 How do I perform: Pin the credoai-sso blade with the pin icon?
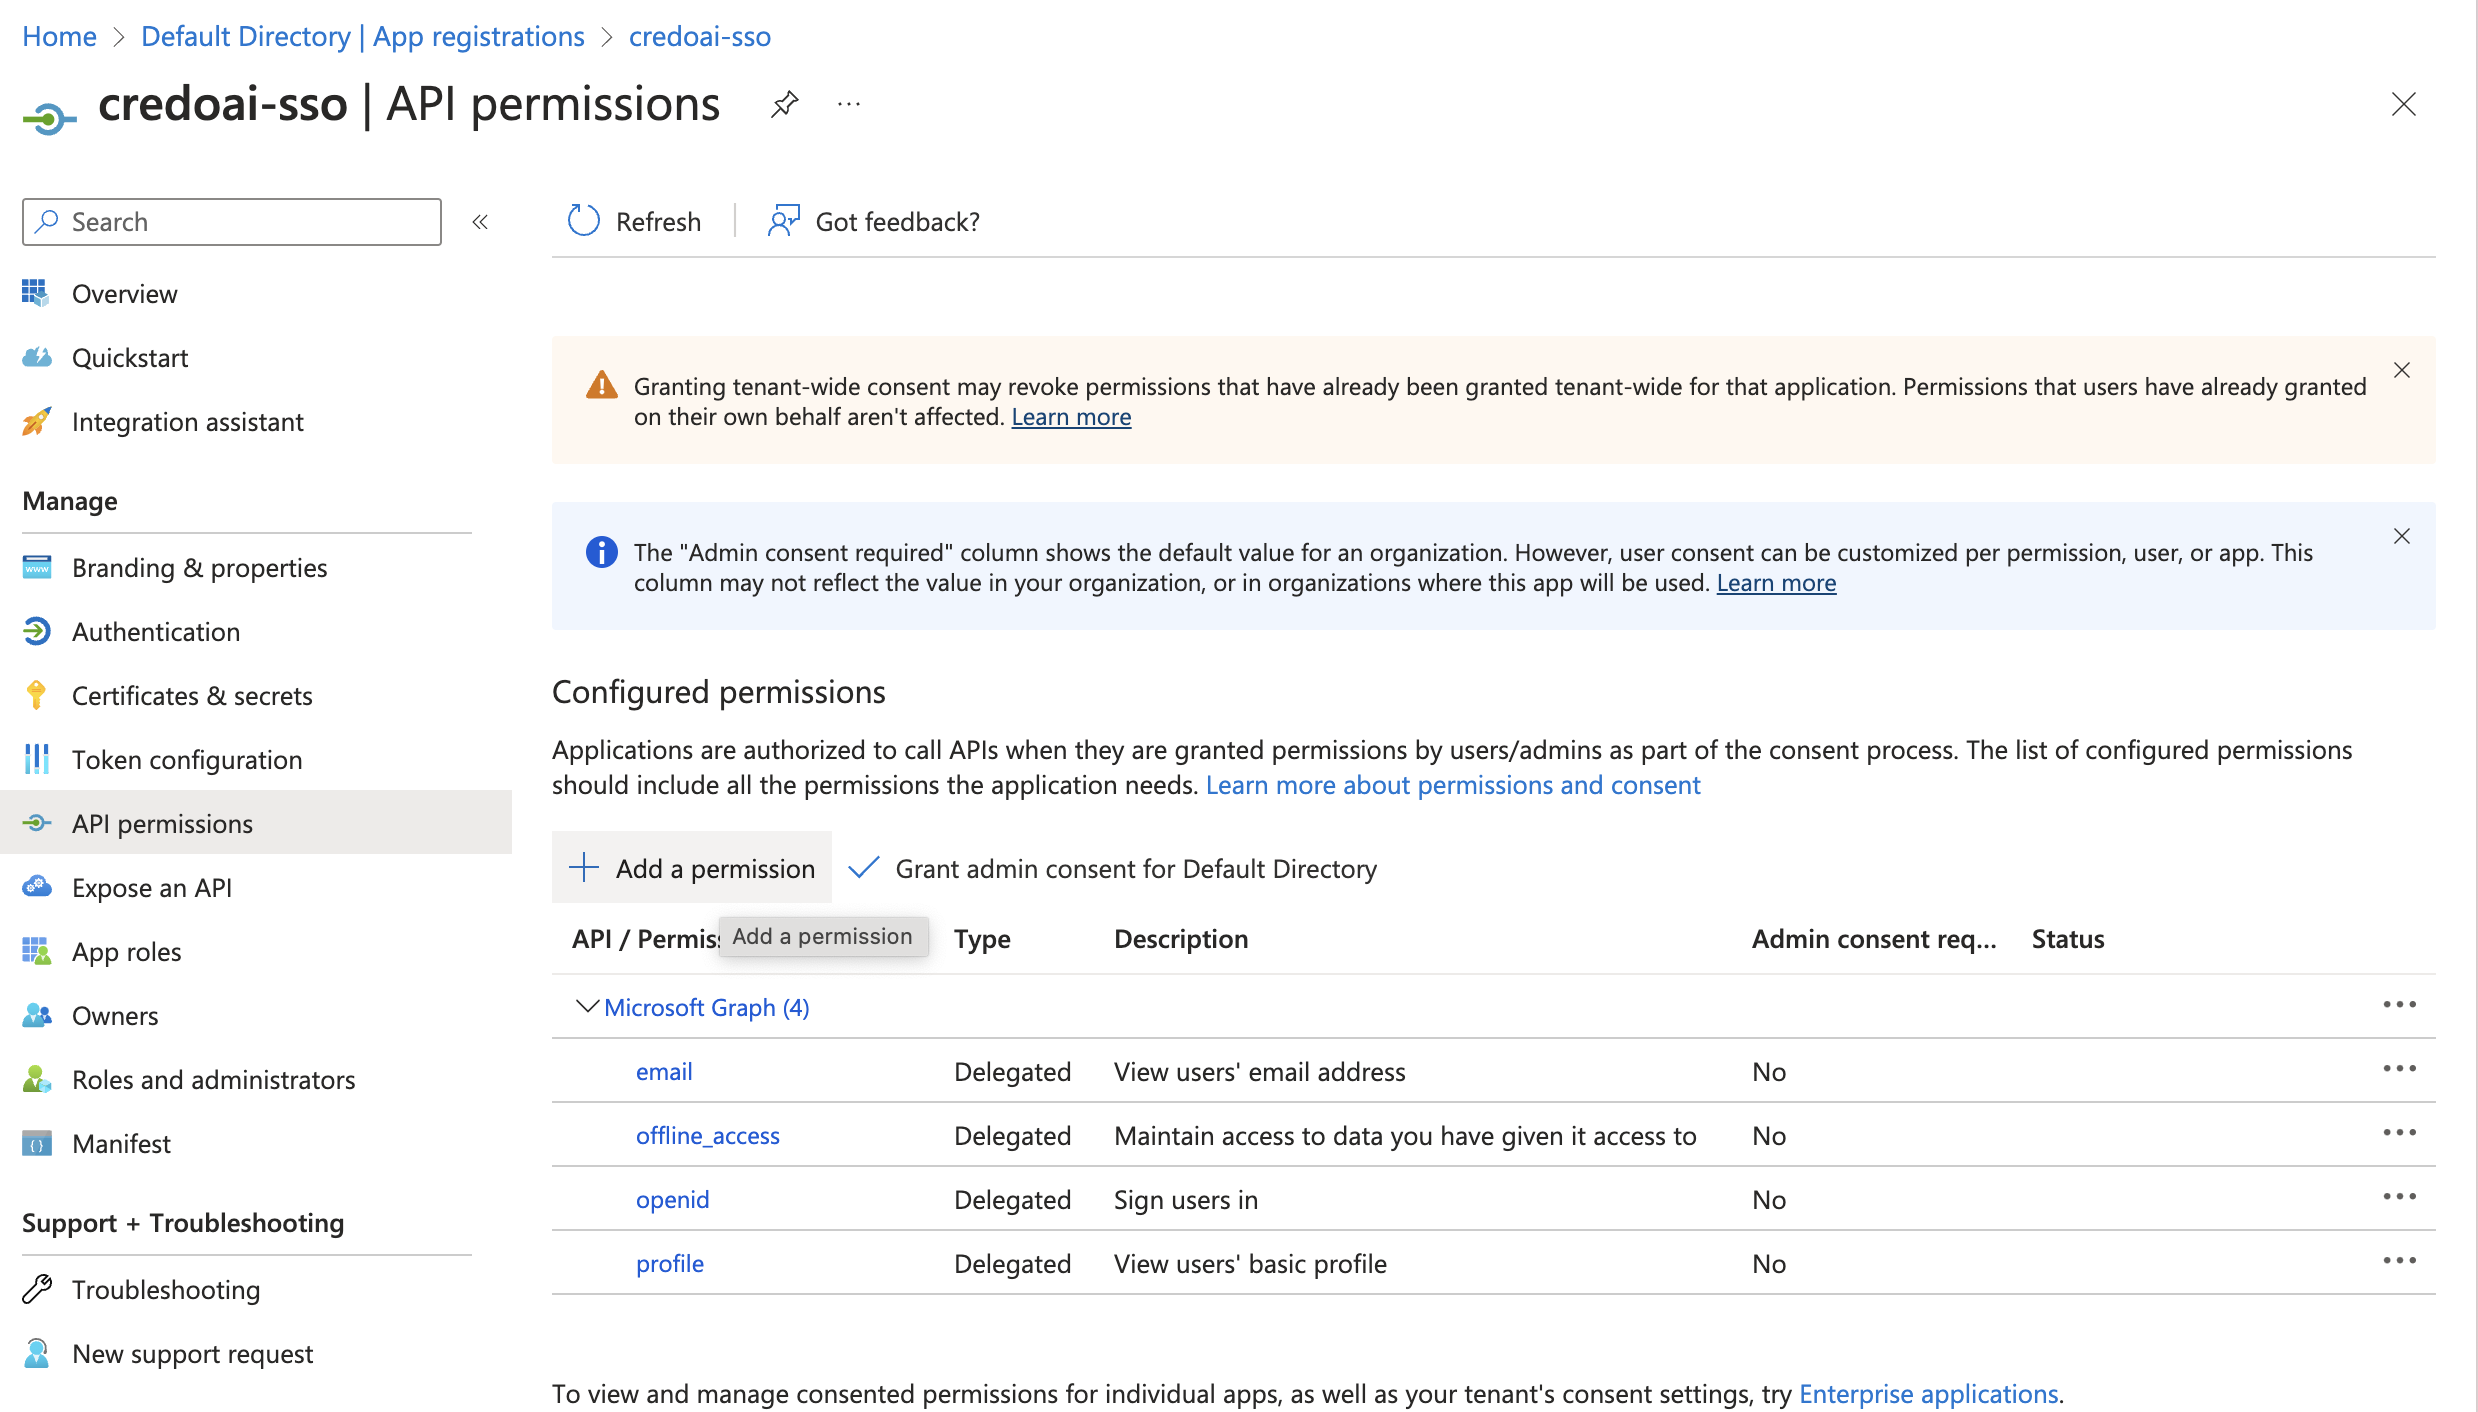[x=785, y=104]
